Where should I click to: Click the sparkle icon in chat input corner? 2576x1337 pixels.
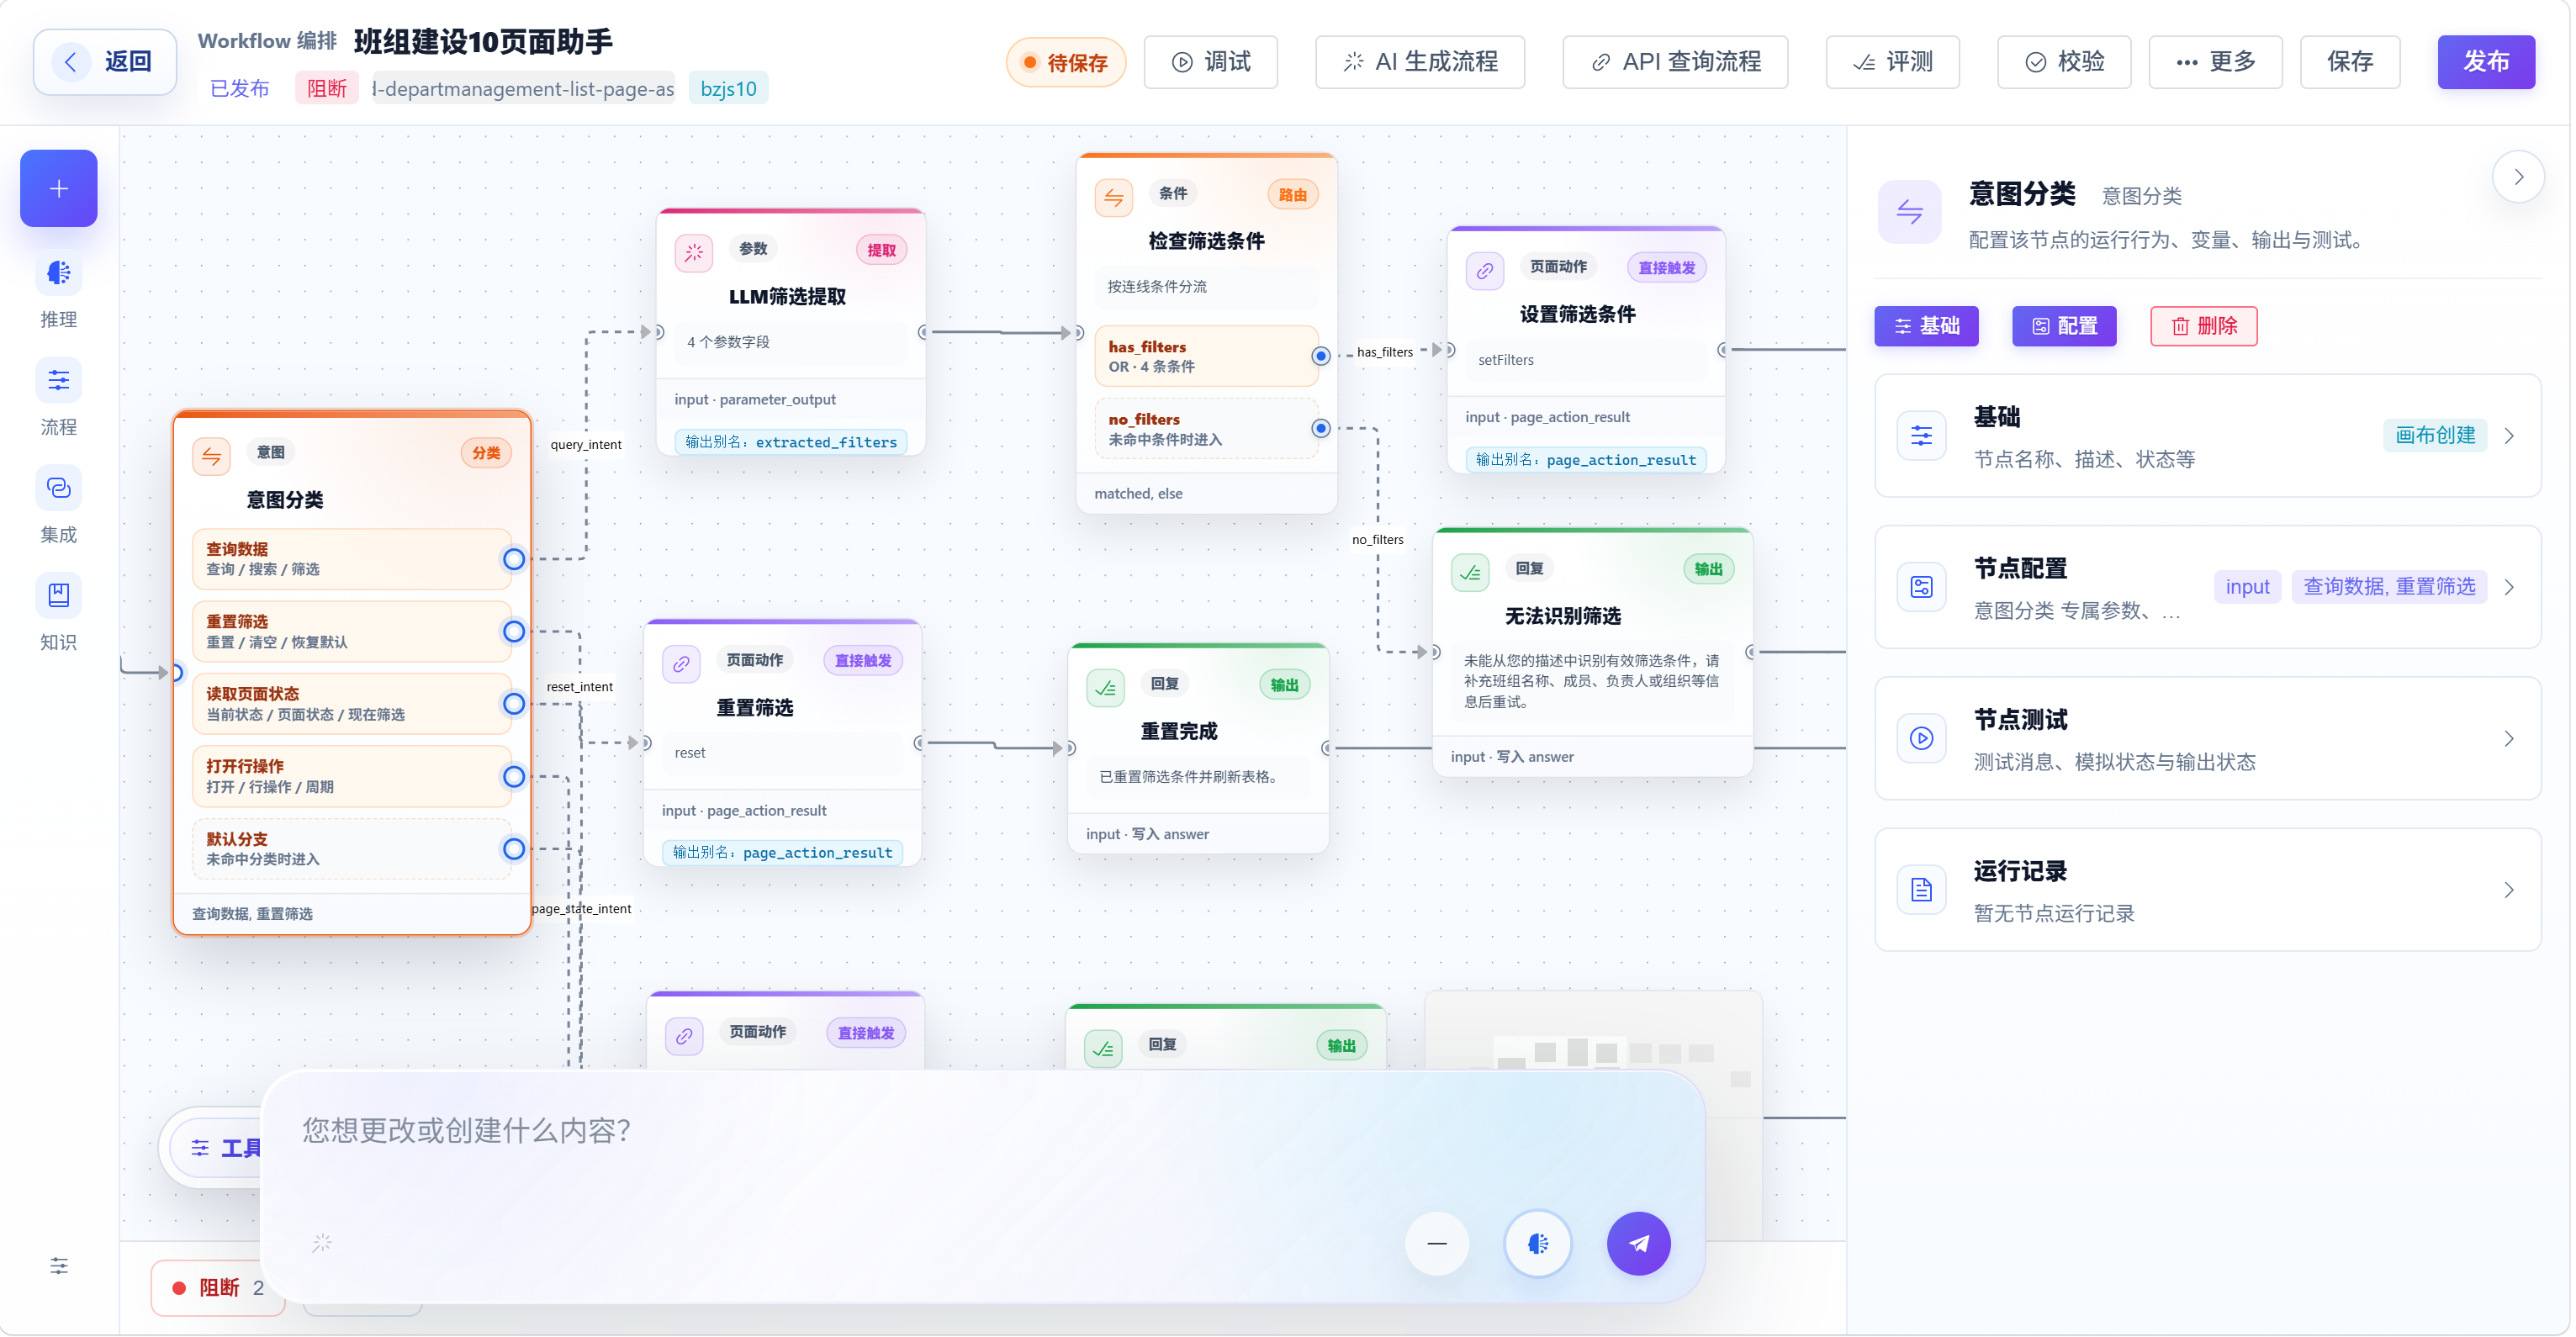(321, 1244)
